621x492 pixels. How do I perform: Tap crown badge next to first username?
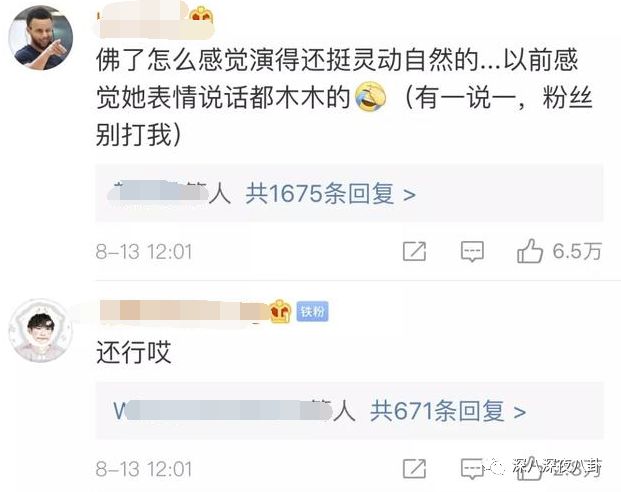pyautogui.click(x=201, y=16)
